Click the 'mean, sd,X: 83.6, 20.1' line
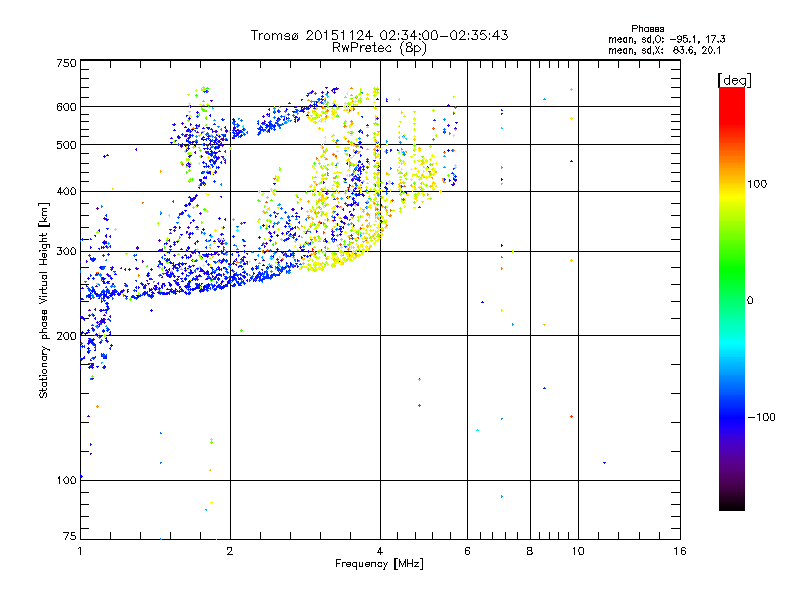 [664, 50]
